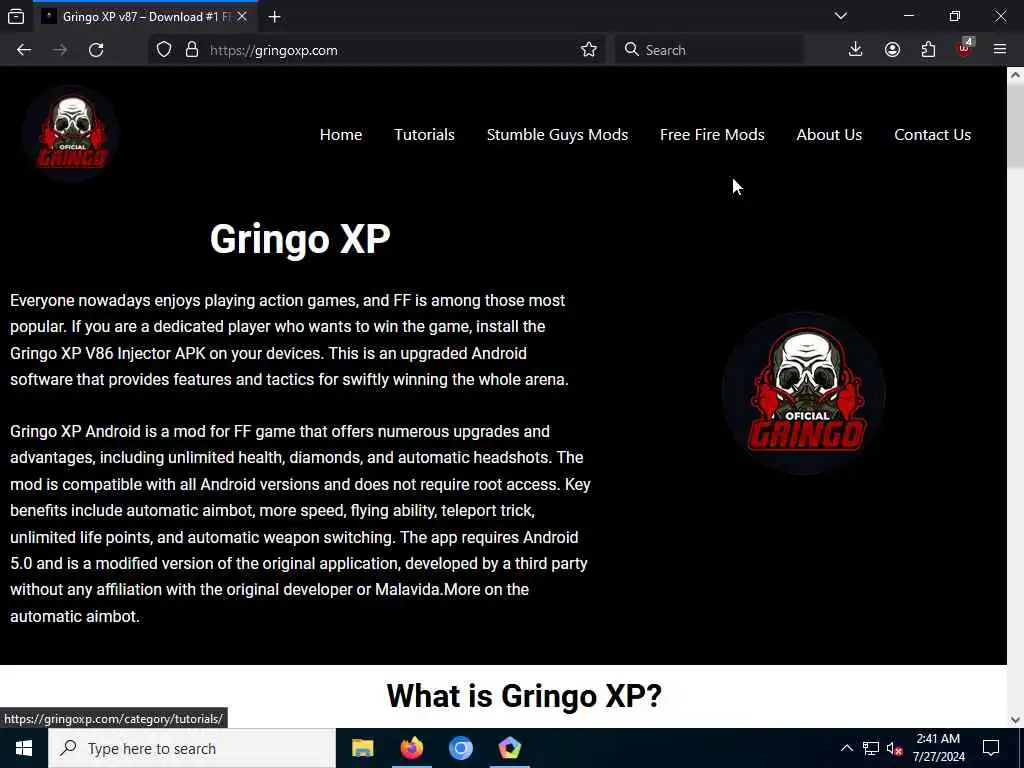Click the muted volume tray icon

[x=895, y=748]
